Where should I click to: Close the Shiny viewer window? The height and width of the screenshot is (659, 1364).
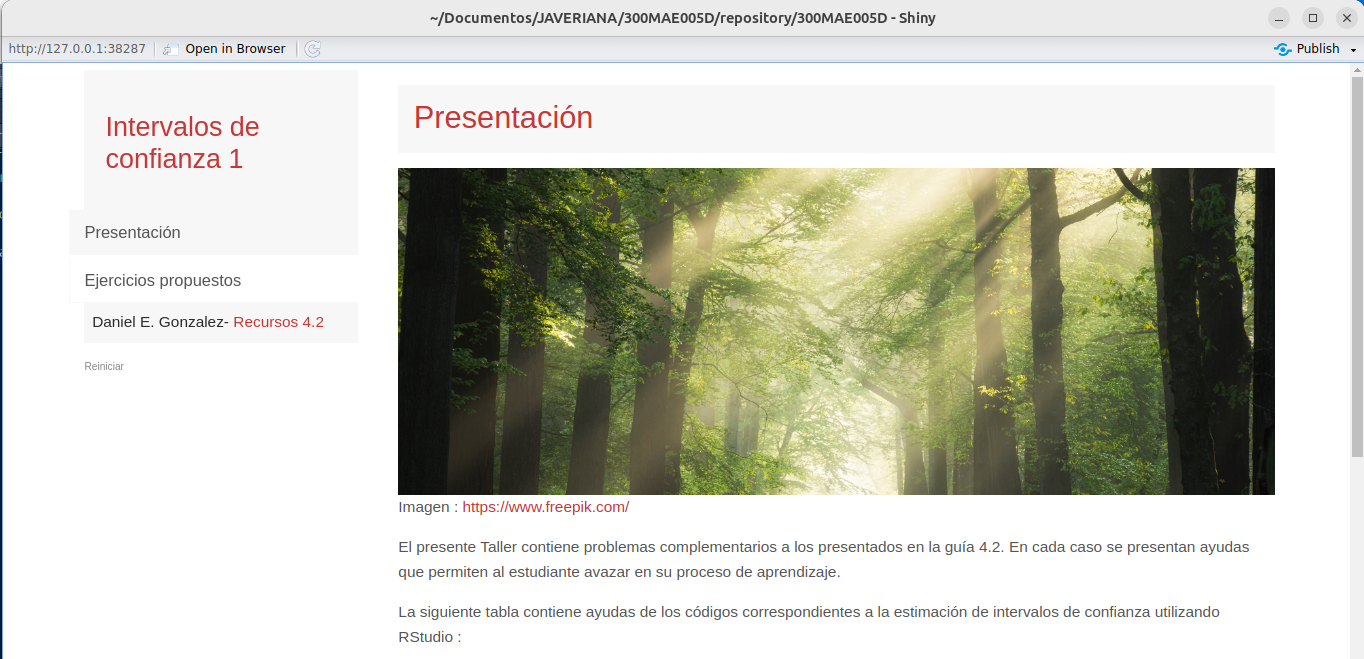(1347, 18)
